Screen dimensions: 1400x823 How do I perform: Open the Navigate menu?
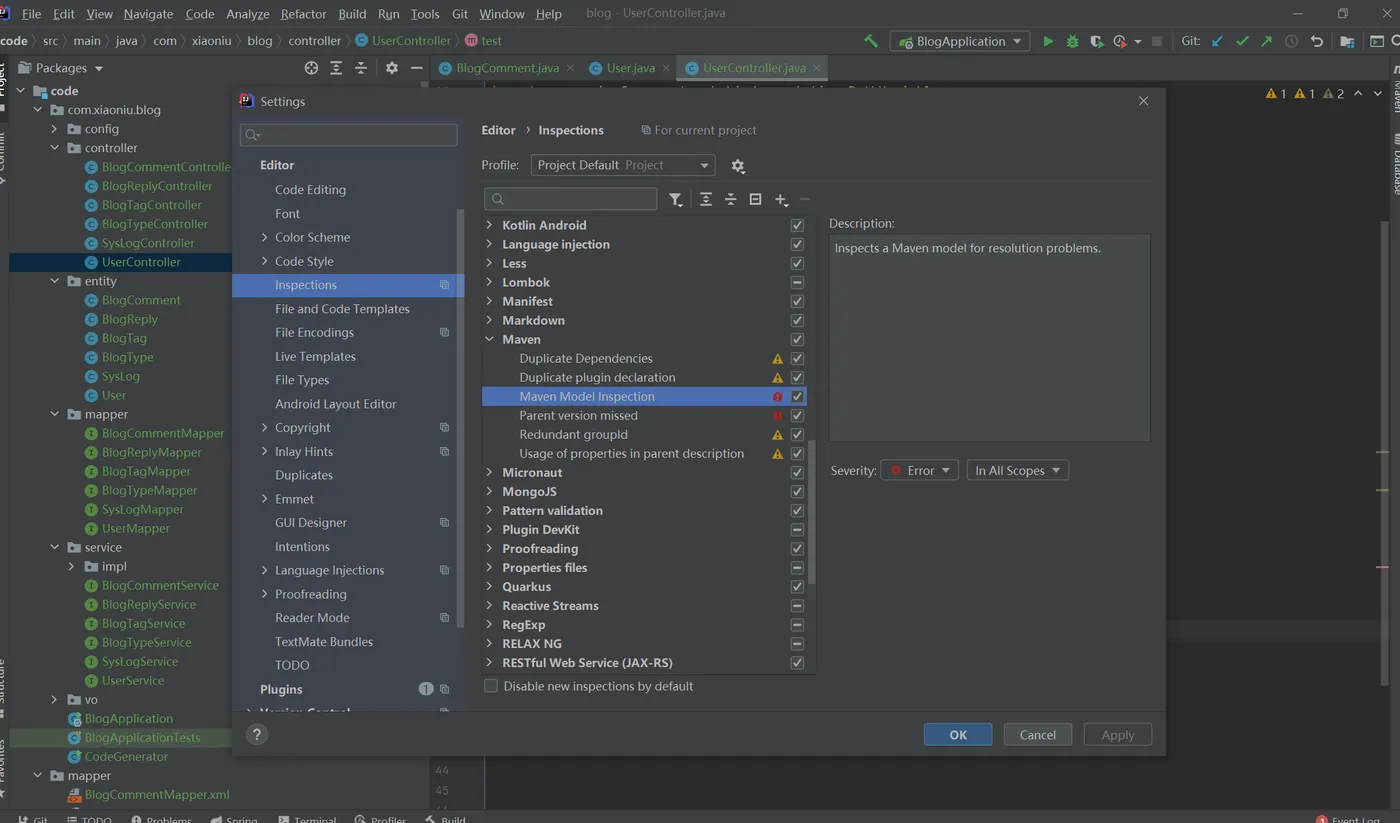[x=148, y=14]
